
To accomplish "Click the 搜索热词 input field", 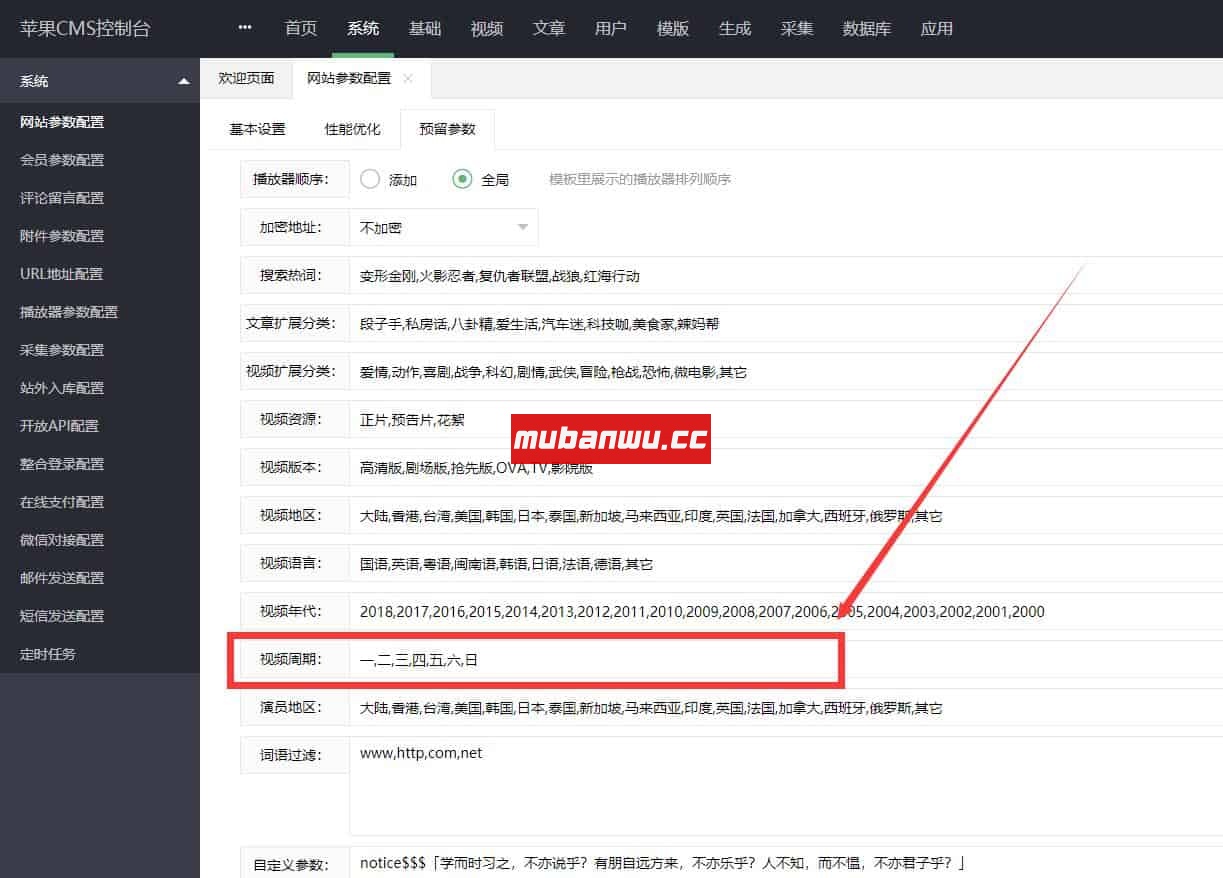I will 786,275.
